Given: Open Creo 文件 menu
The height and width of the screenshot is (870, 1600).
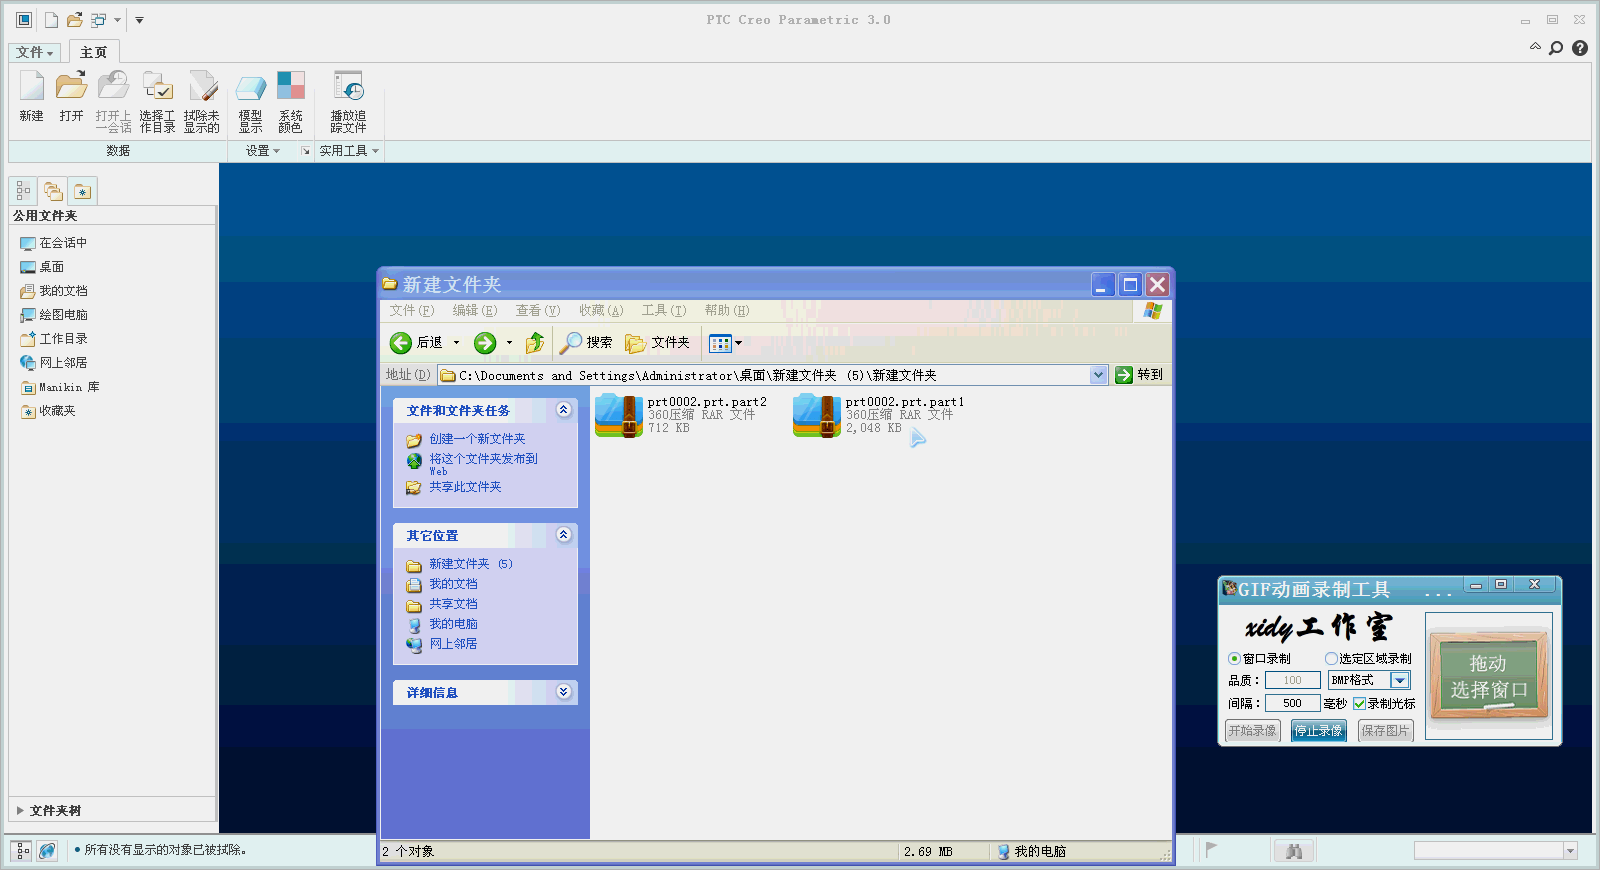Looking at the screenshot, I should [x=35, y=52].
